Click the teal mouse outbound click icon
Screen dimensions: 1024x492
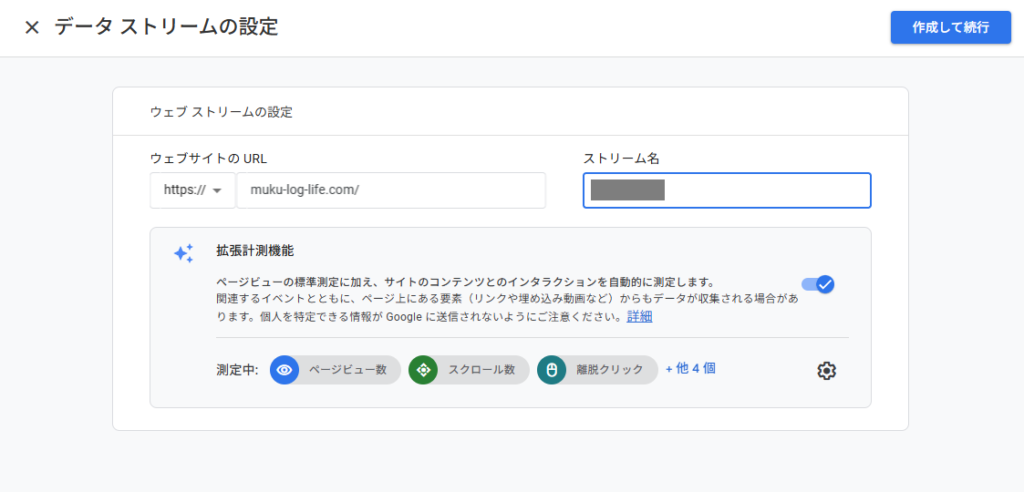551,370
